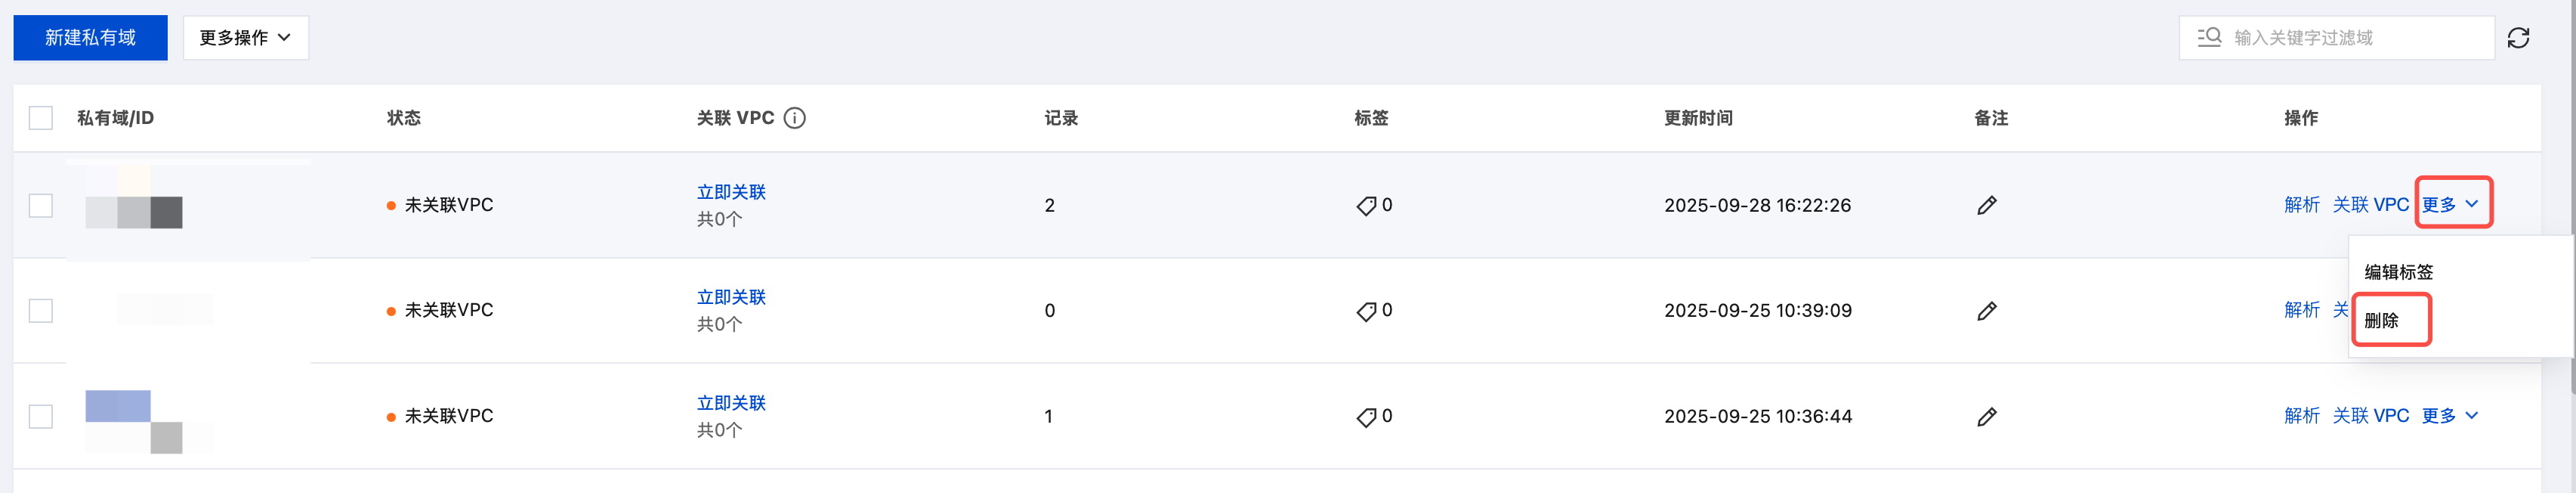
Task: Collapse the first row 更多 menu
Action: pos(2451,204)
